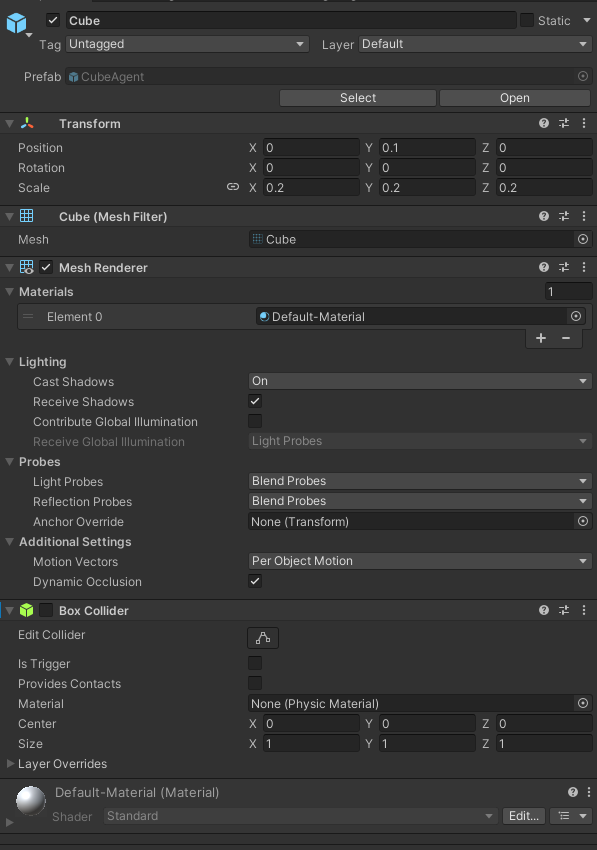Click the Default-Material sphere preview swatch
The width and height of the screenshot is (597, 850).
click(x=29, y=800)
